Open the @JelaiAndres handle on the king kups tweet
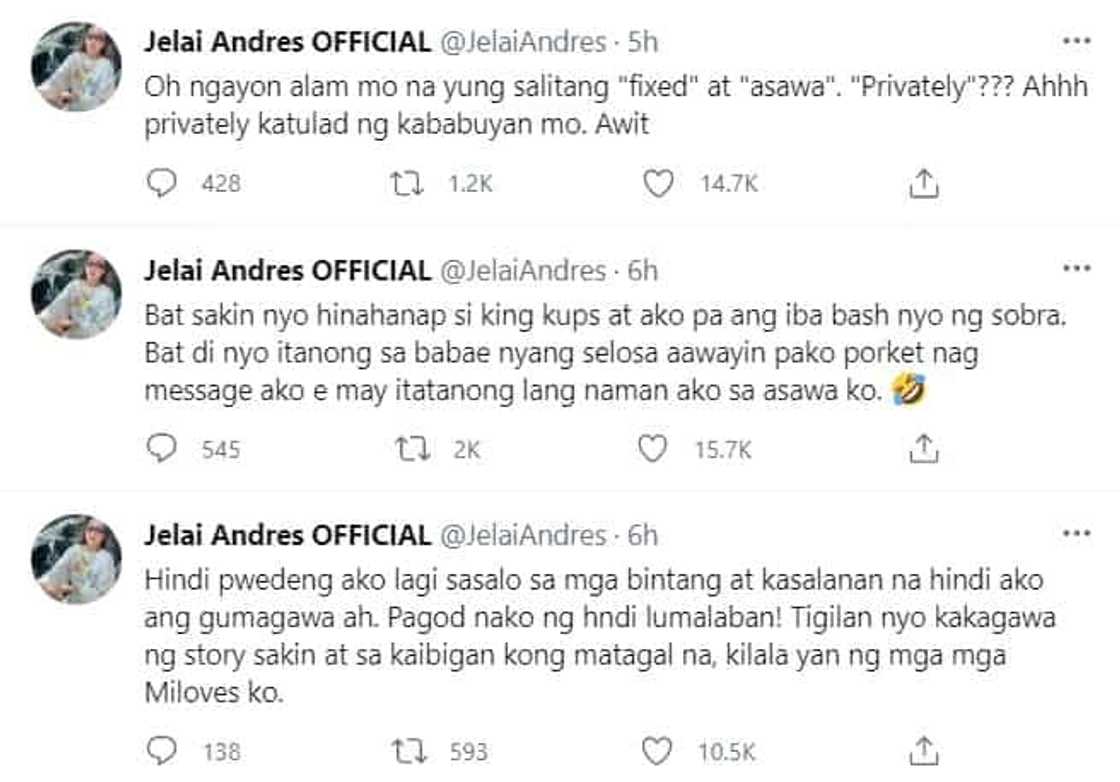This screenshot has height=782, width=1120. pyautogui.click(x=522, y=270)
